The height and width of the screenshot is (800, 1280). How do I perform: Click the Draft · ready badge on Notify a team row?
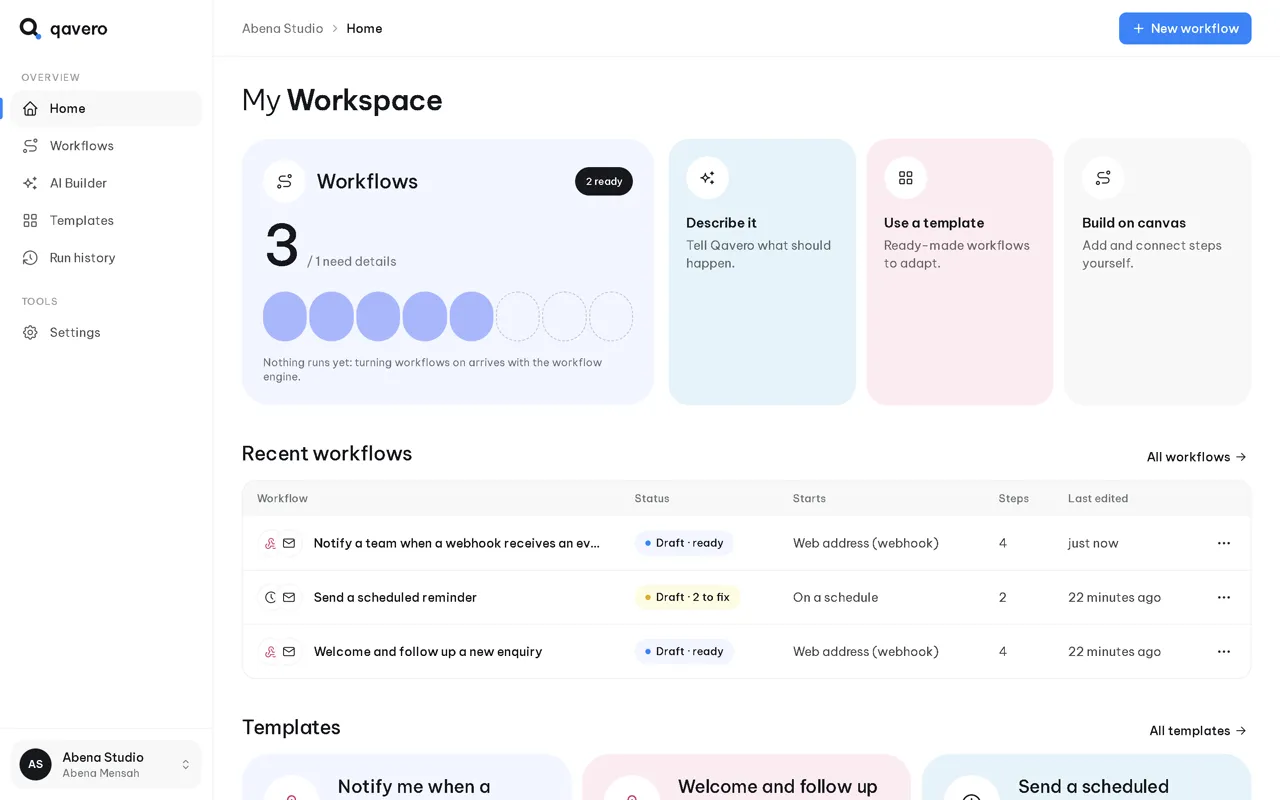(x=684, y=543)
